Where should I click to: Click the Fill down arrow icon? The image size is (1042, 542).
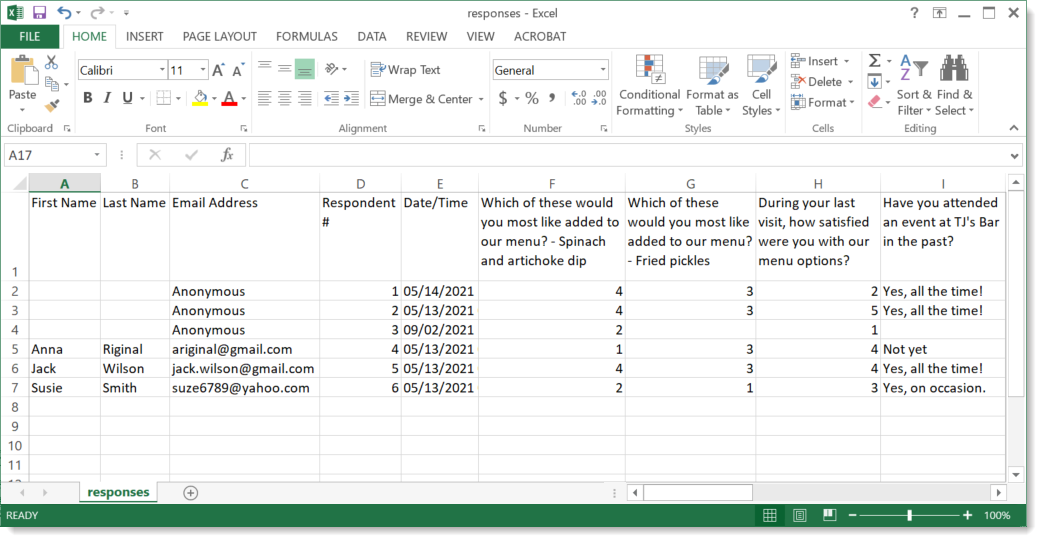(x=875, y=82)
